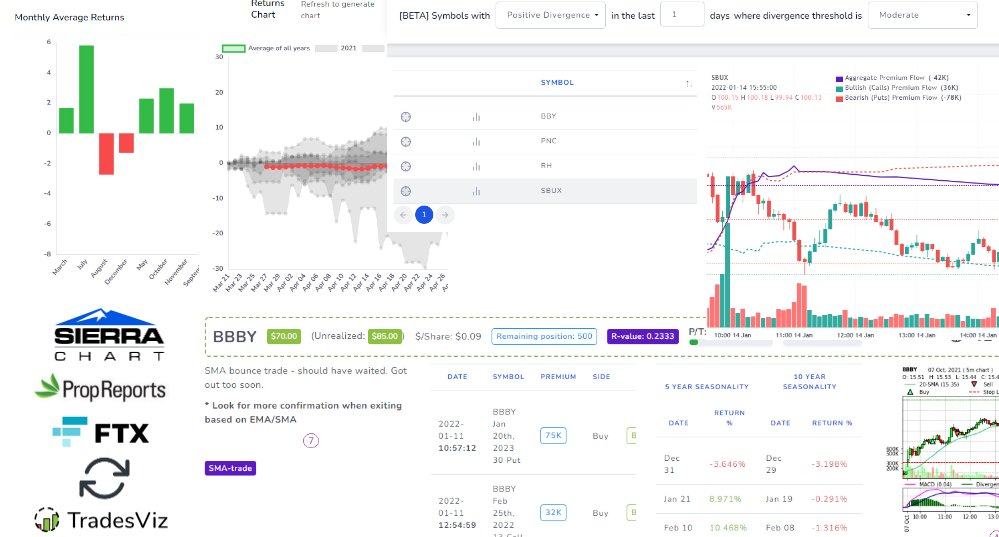Select page 1 in pagination

[x=424, y=215]
